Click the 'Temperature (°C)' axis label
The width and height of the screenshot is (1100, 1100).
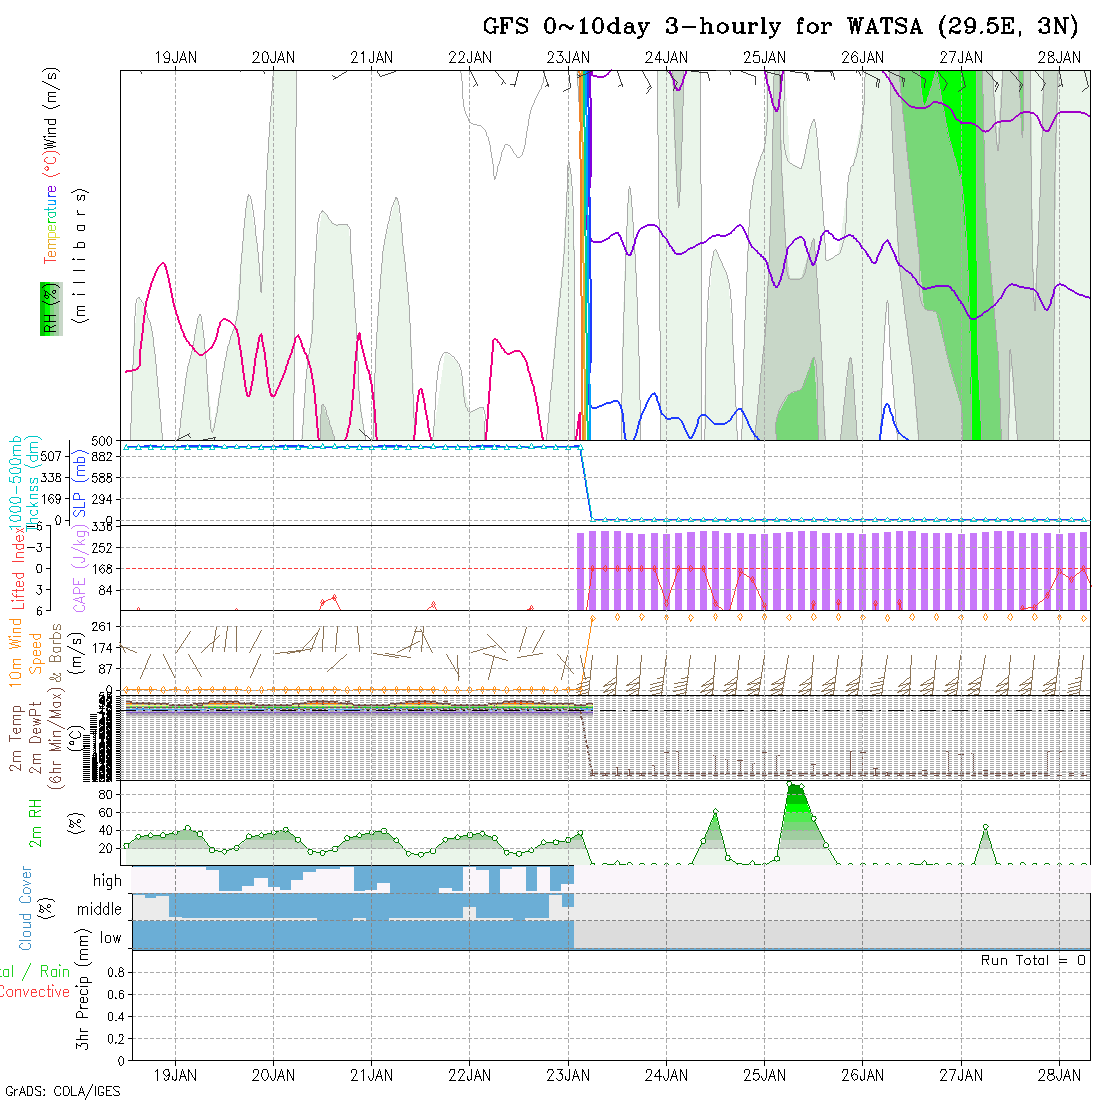(51, 208)
